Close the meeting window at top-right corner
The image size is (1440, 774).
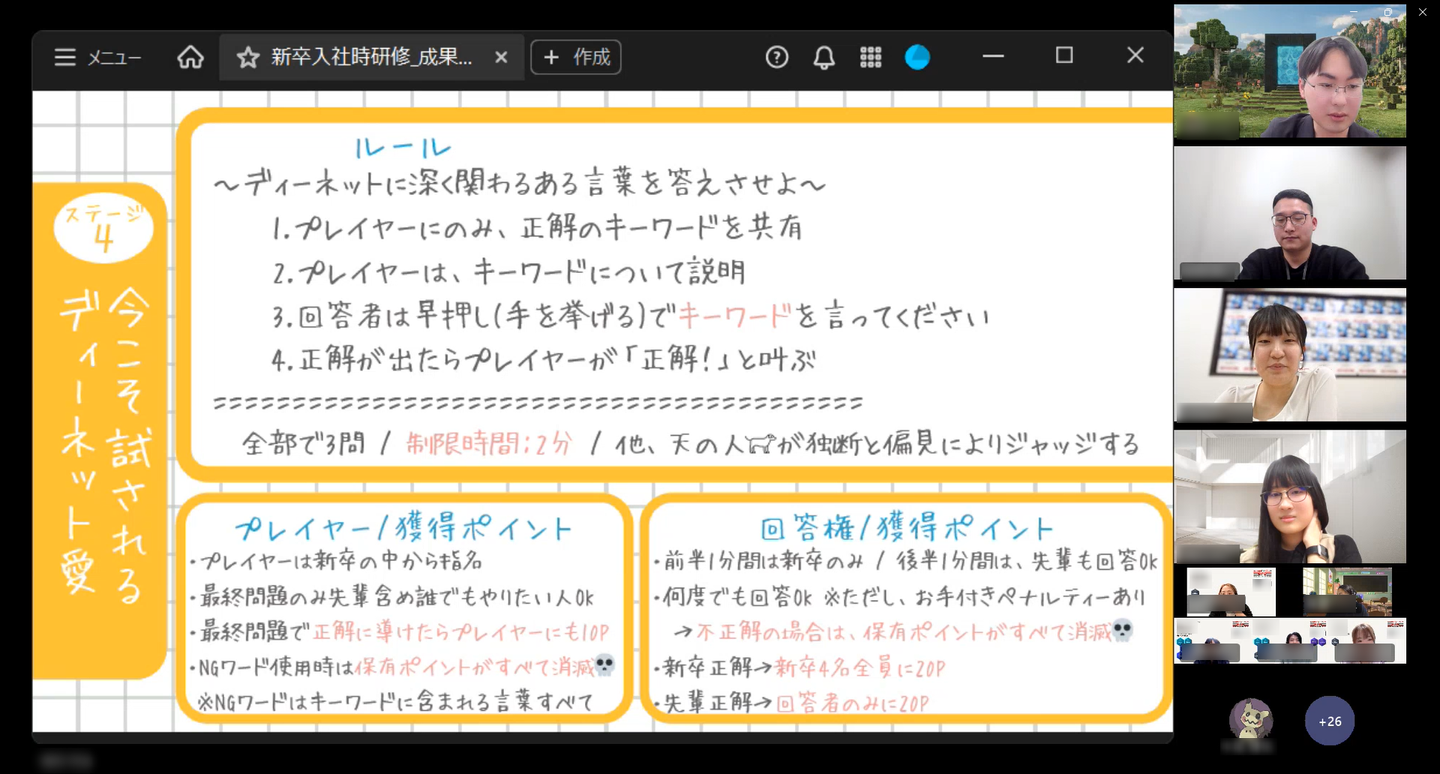pos(1422,12)
